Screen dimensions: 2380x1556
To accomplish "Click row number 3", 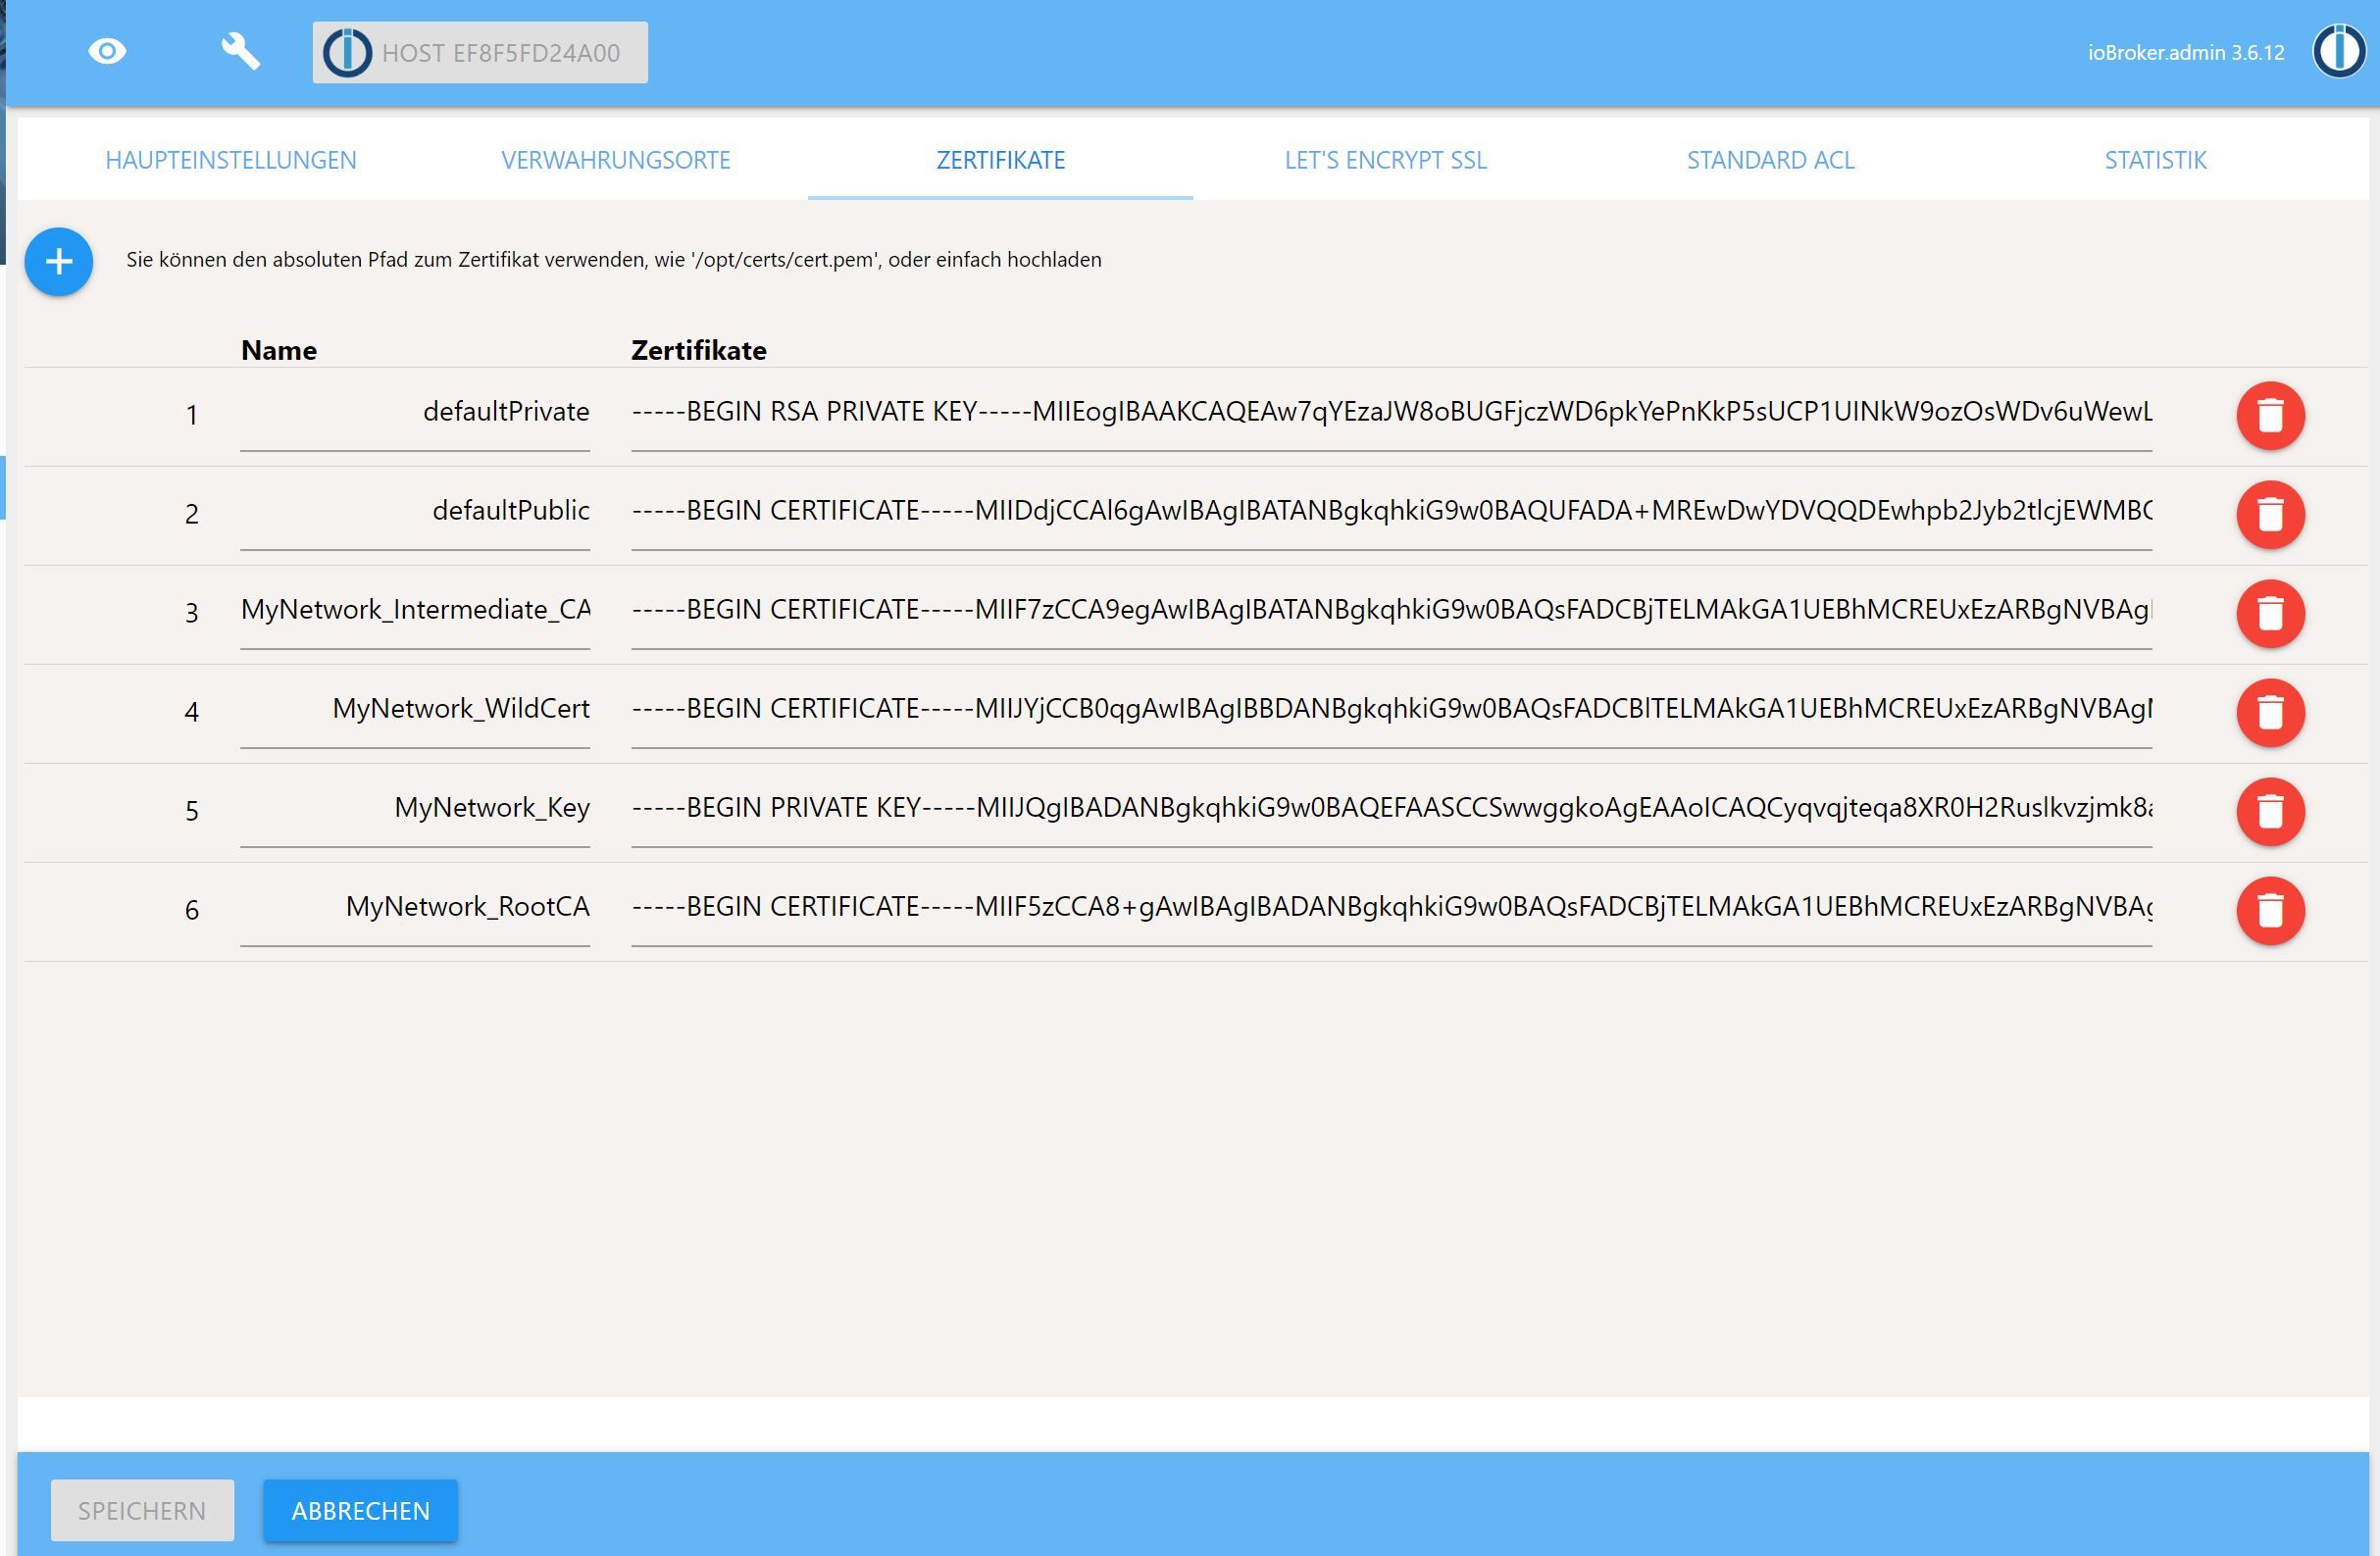I will [192, 612].
